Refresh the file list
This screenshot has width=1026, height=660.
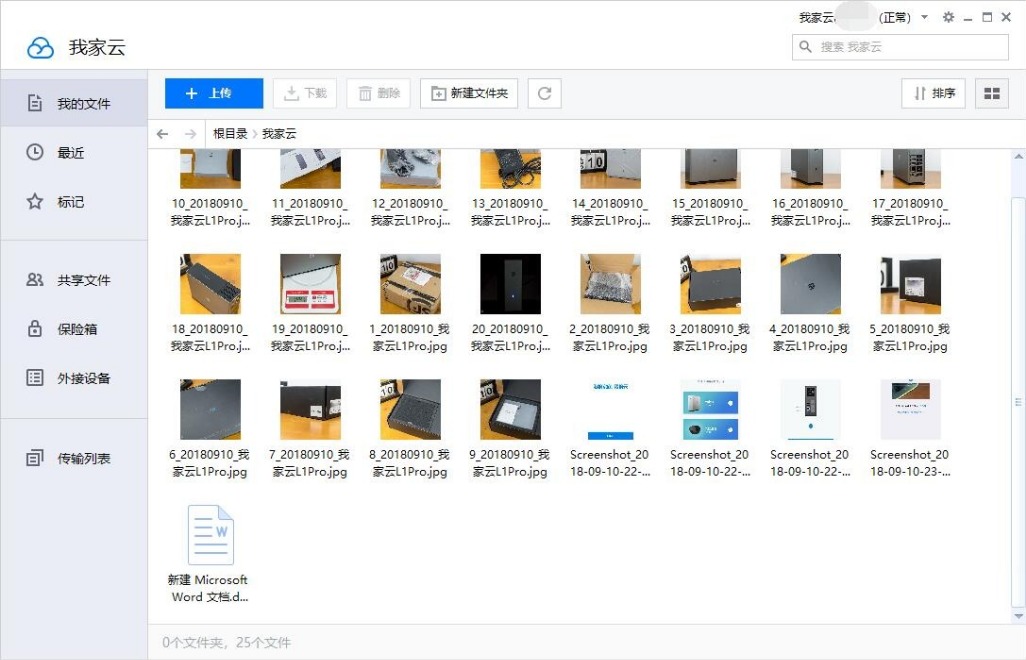point(544,93)
